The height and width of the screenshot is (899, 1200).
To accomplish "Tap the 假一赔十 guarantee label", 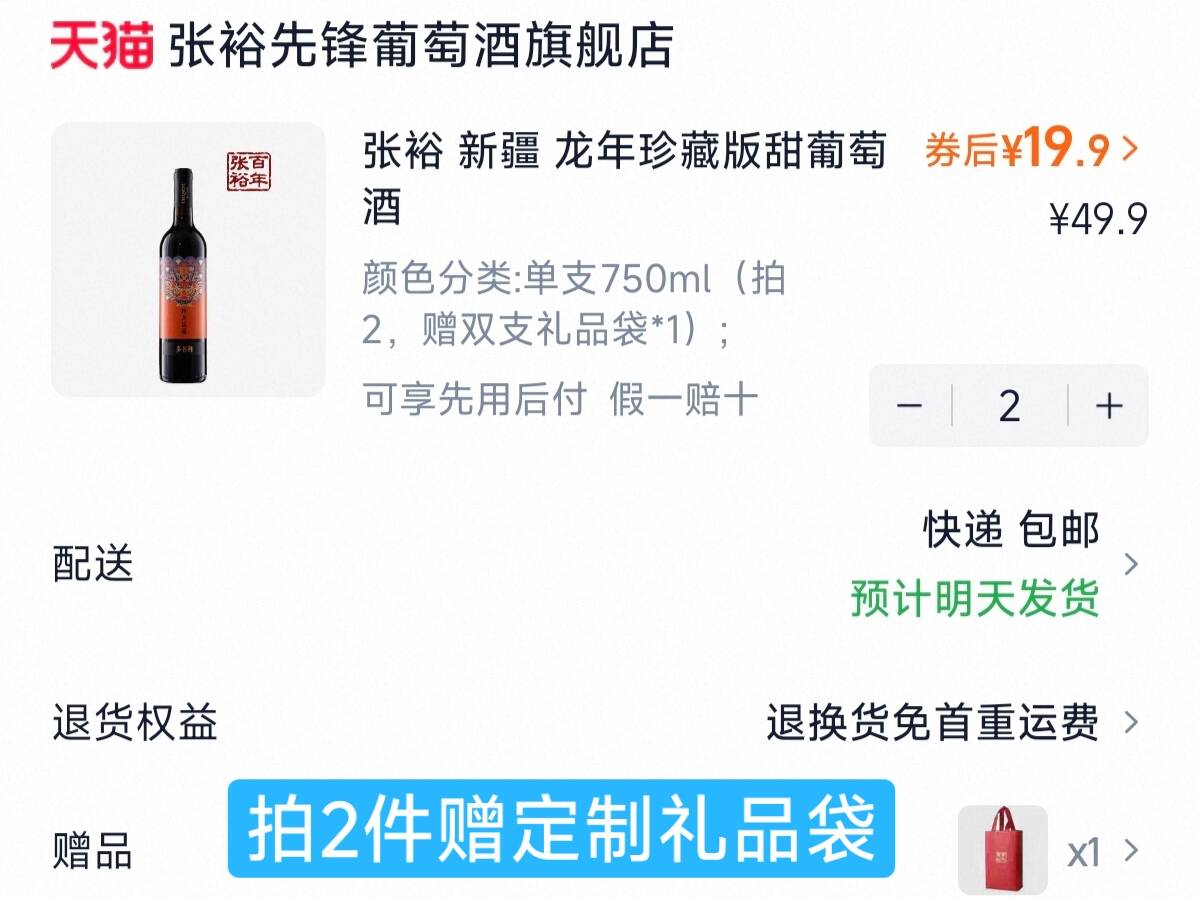I will [684, 400].
